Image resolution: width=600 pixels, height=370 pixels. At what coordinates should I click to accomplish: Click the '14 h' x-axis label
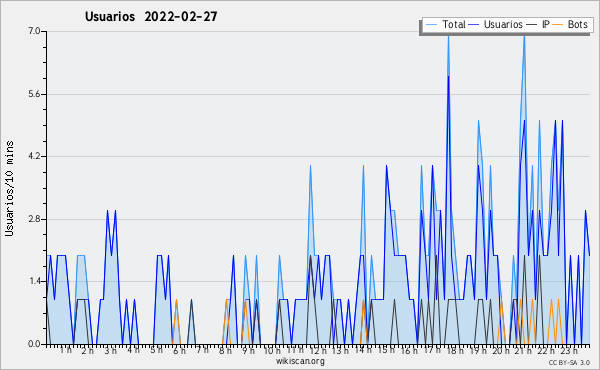coord(363,350)
